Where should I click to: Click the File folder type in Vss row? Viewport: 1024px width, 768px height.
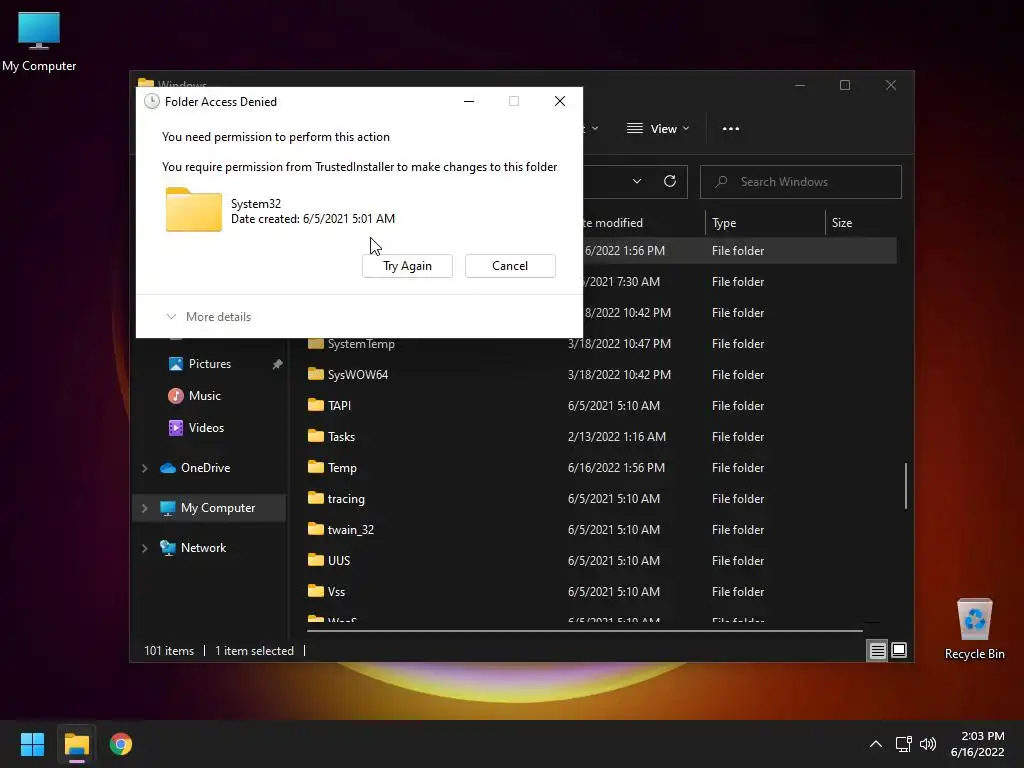738,592
